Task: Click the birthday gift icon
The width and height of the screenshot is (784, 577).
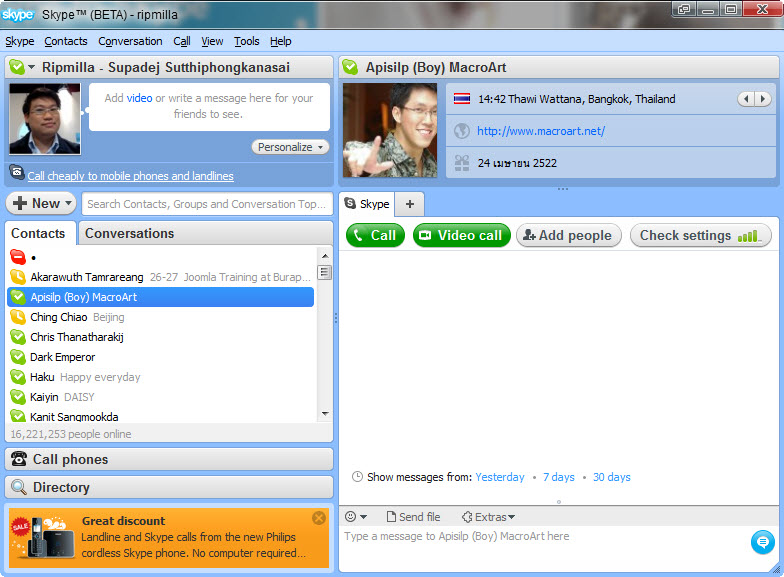Action: pyautogui.click(x=461, y=162)
